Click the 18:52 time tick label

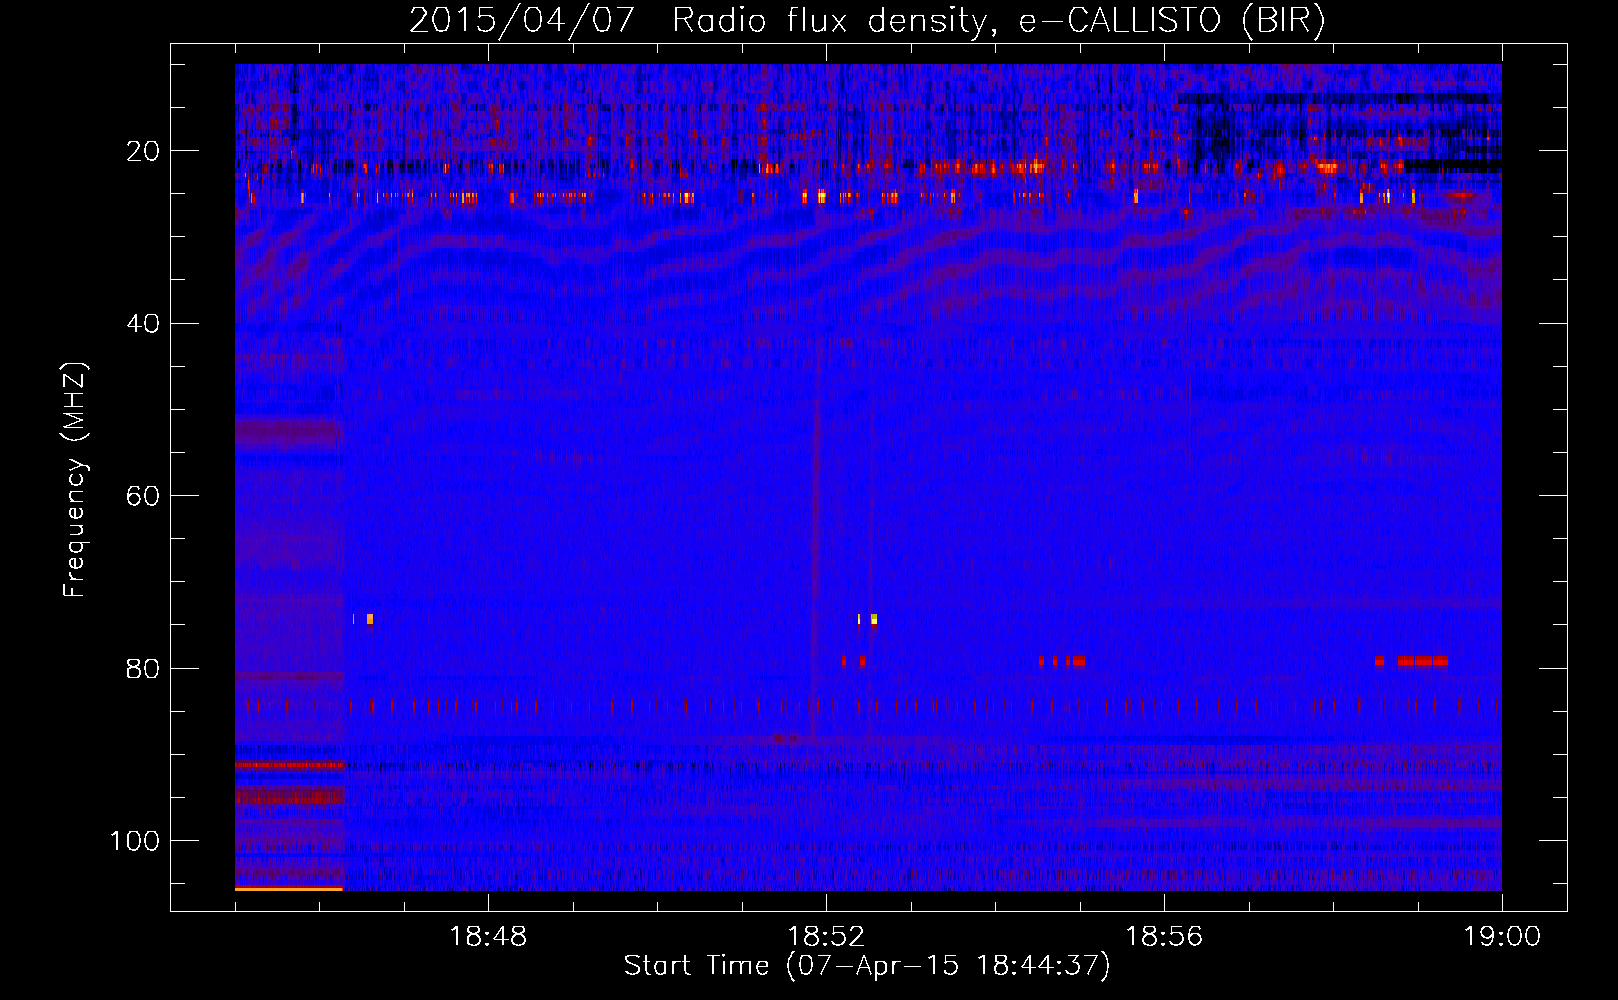(826, 937)
